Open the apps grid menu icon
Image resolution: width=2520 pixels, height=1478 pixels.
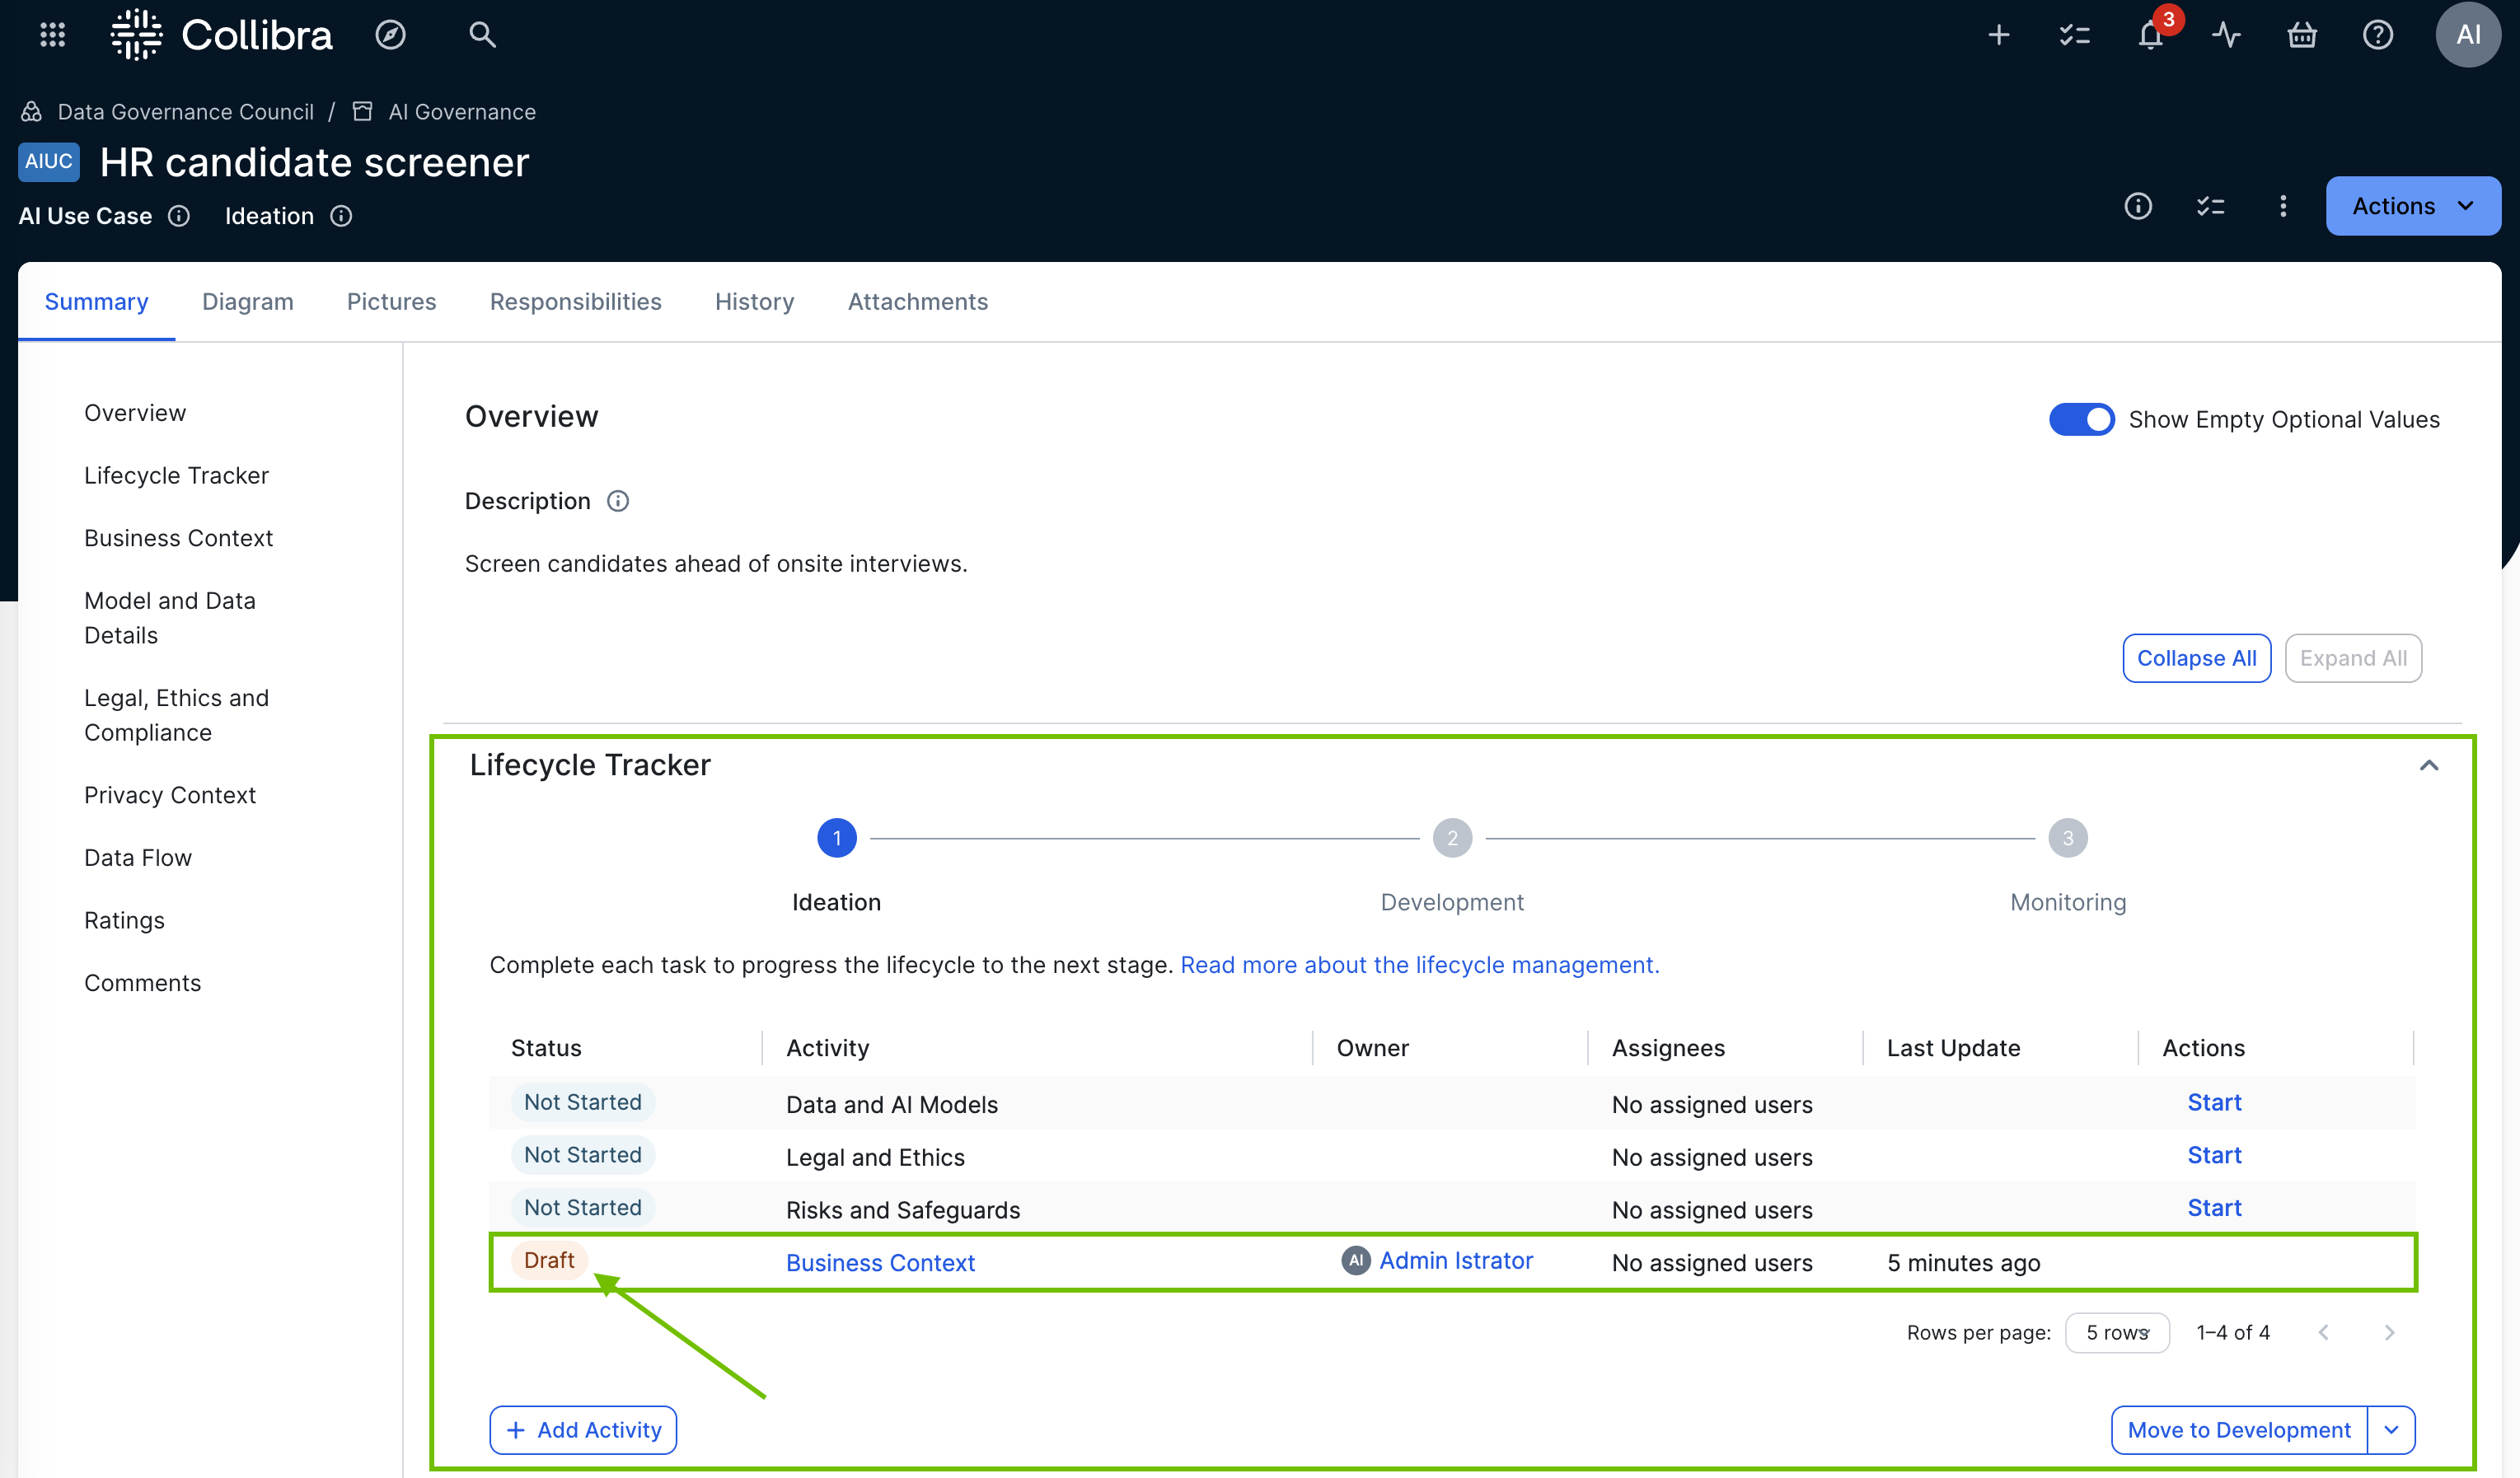point(52,35)
